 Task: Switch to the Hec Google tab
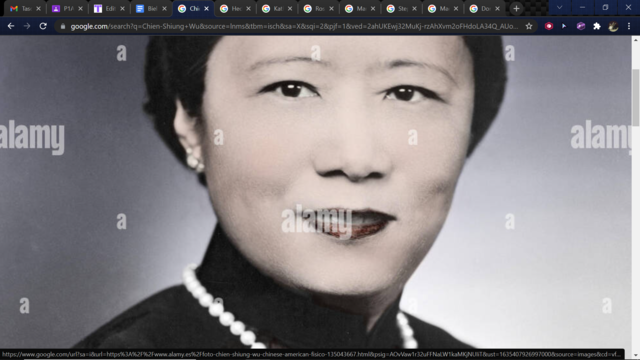click(231, 9)
